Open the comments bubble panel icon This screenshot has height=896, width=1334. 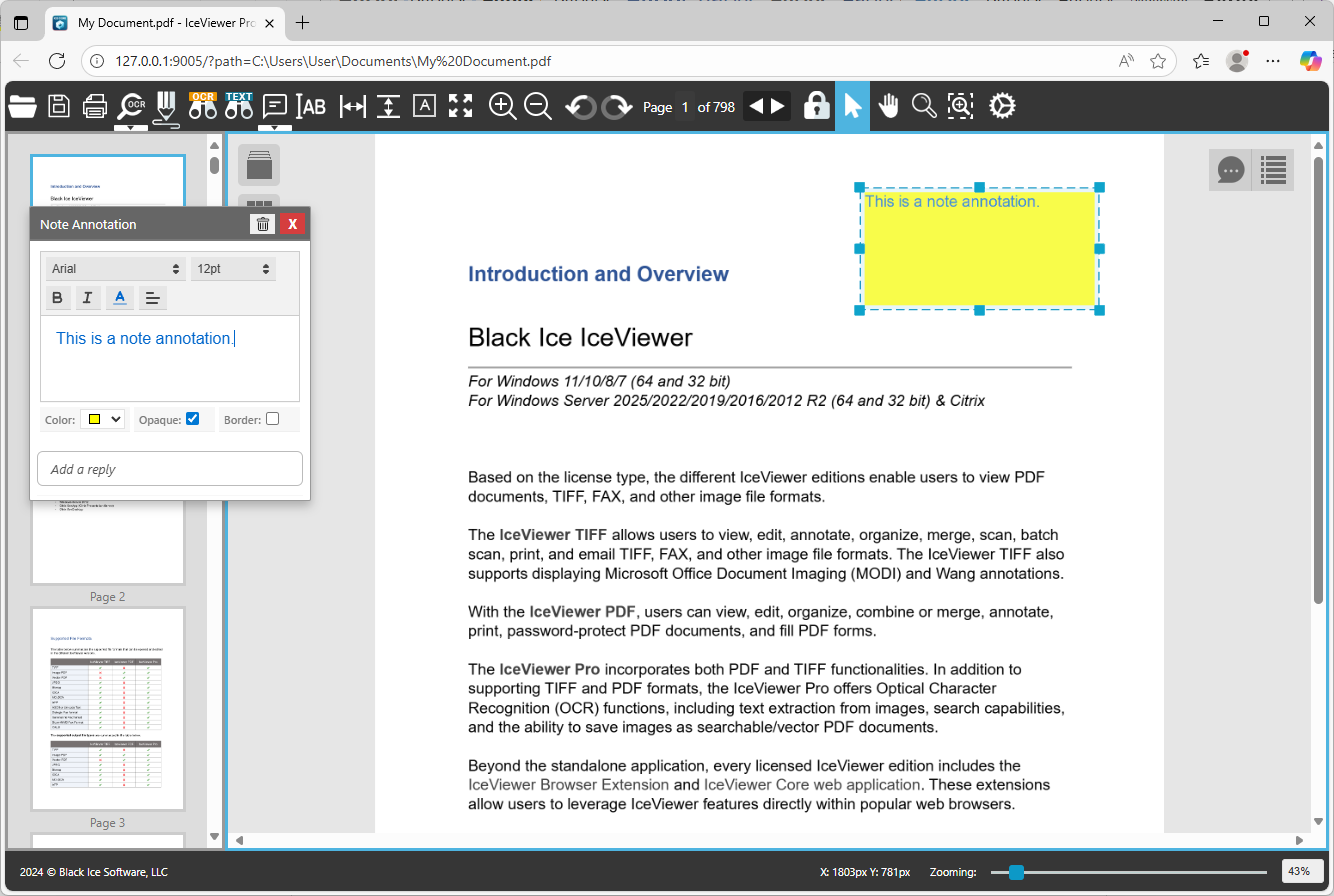point(1231,170)
